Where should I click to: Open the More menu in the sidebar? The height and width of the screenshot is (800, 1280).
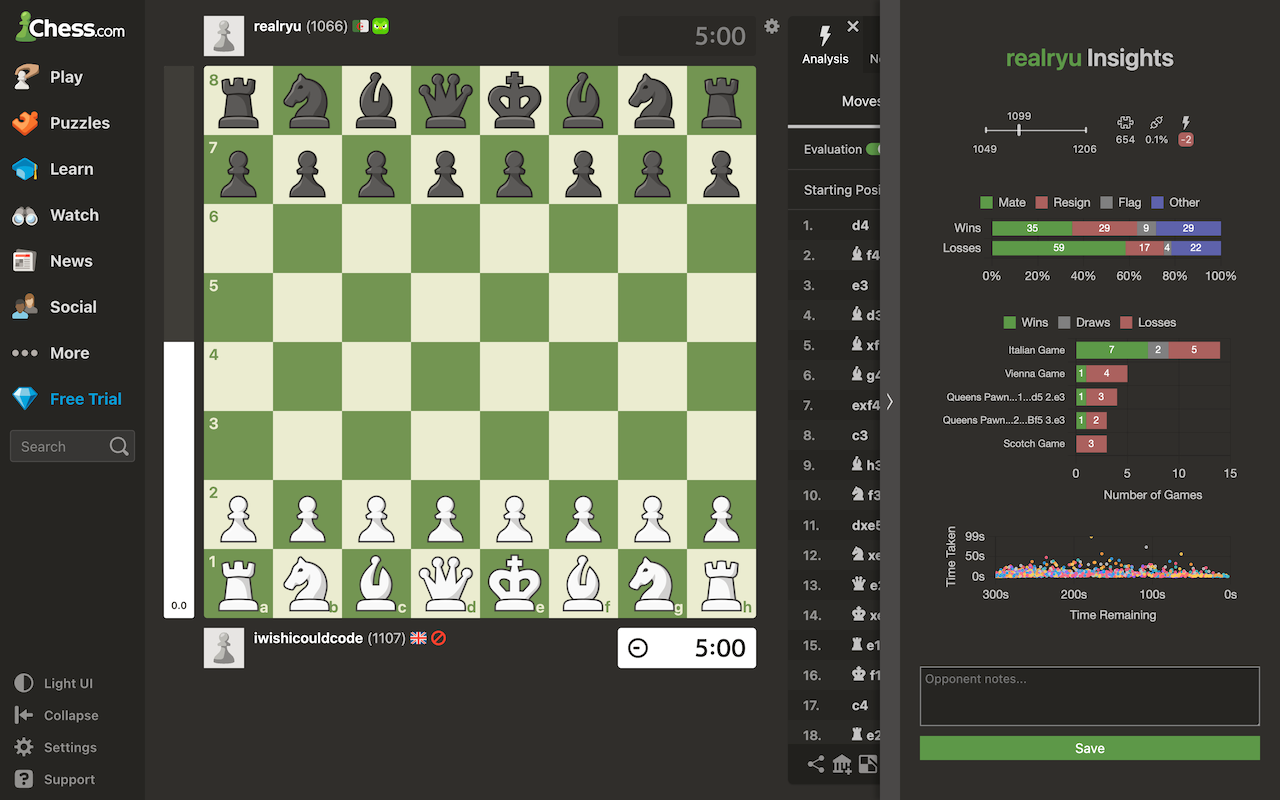50,353
